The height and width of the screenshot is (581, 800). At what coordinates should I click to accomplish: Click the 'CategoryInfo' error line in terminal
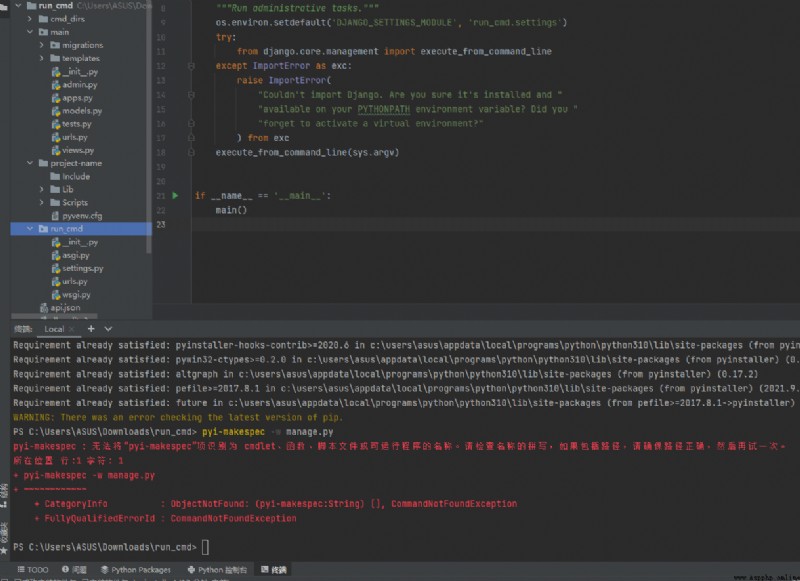coord(276,504)
